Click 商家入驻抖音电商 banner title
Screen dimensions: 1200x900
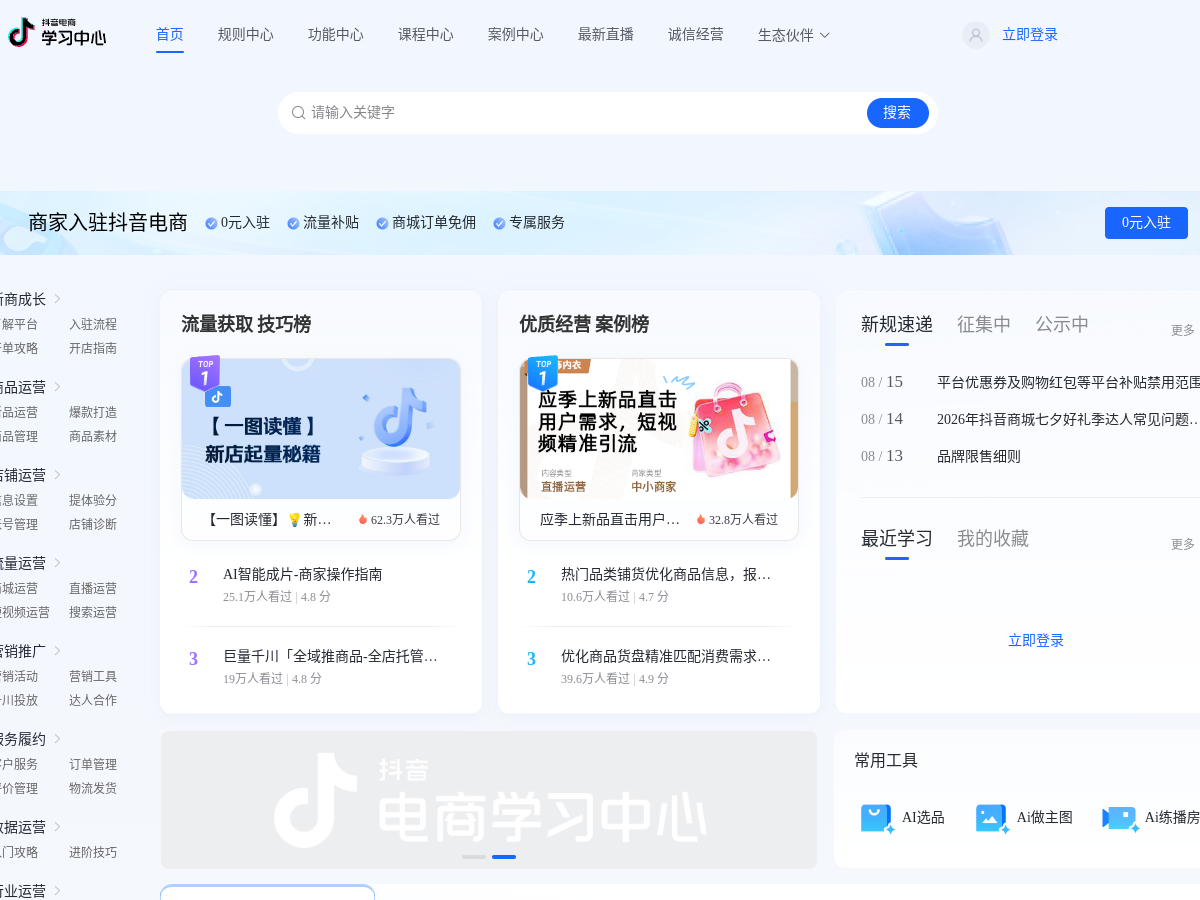tap(108, 223)
